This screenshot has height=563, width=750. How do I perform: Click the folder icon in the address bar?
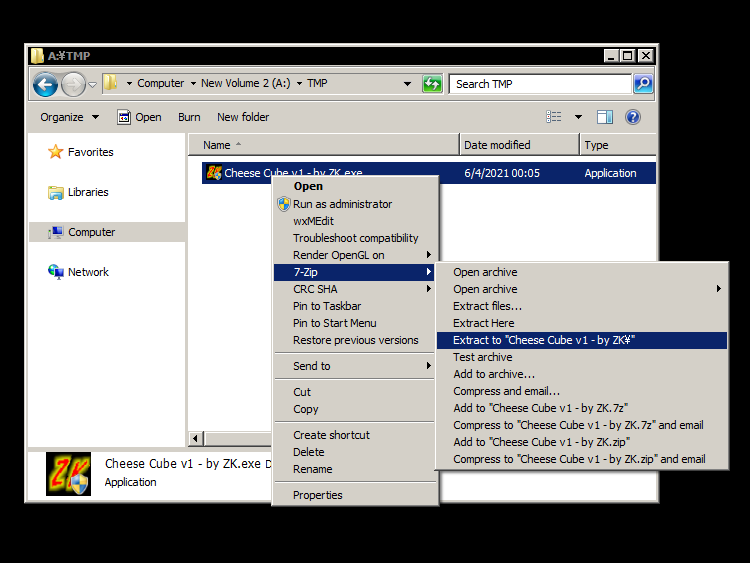coord(110,83)
